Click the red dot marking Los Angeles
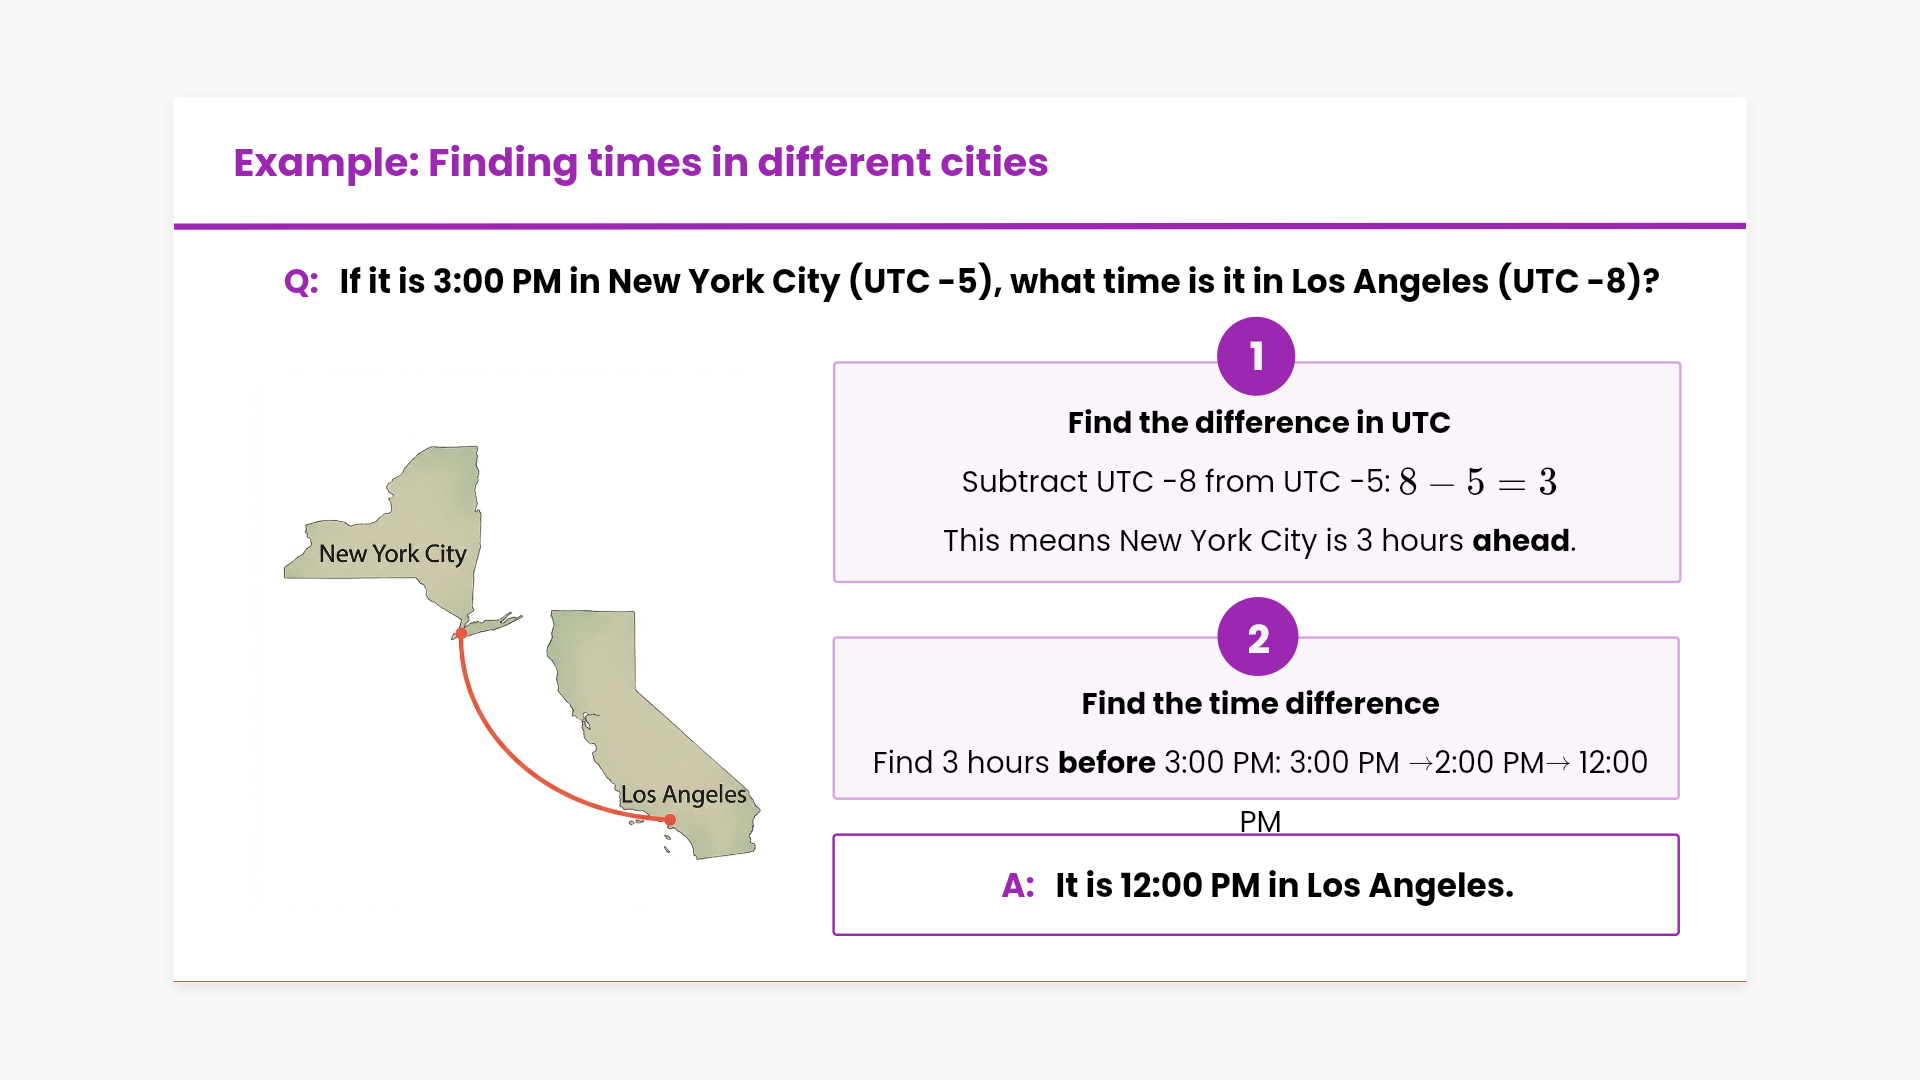Viewport: 1920px width, 1080px height. click(x=670, y=820)
